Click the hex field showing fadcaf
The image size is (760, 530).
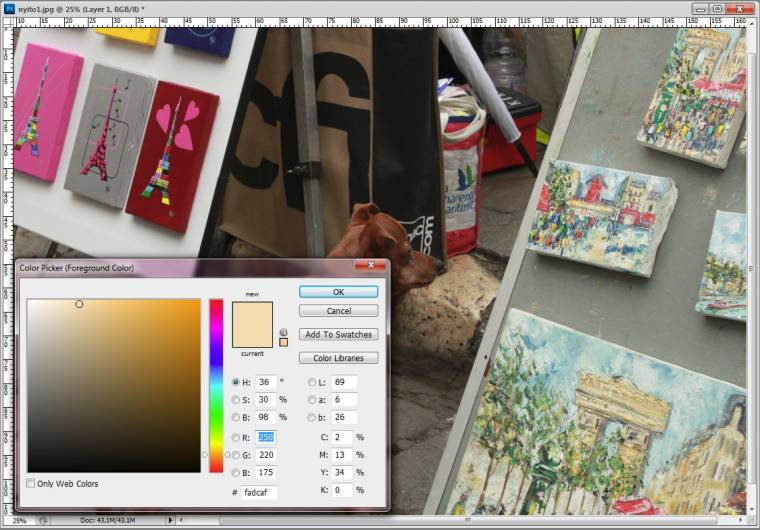click(259, 493)
